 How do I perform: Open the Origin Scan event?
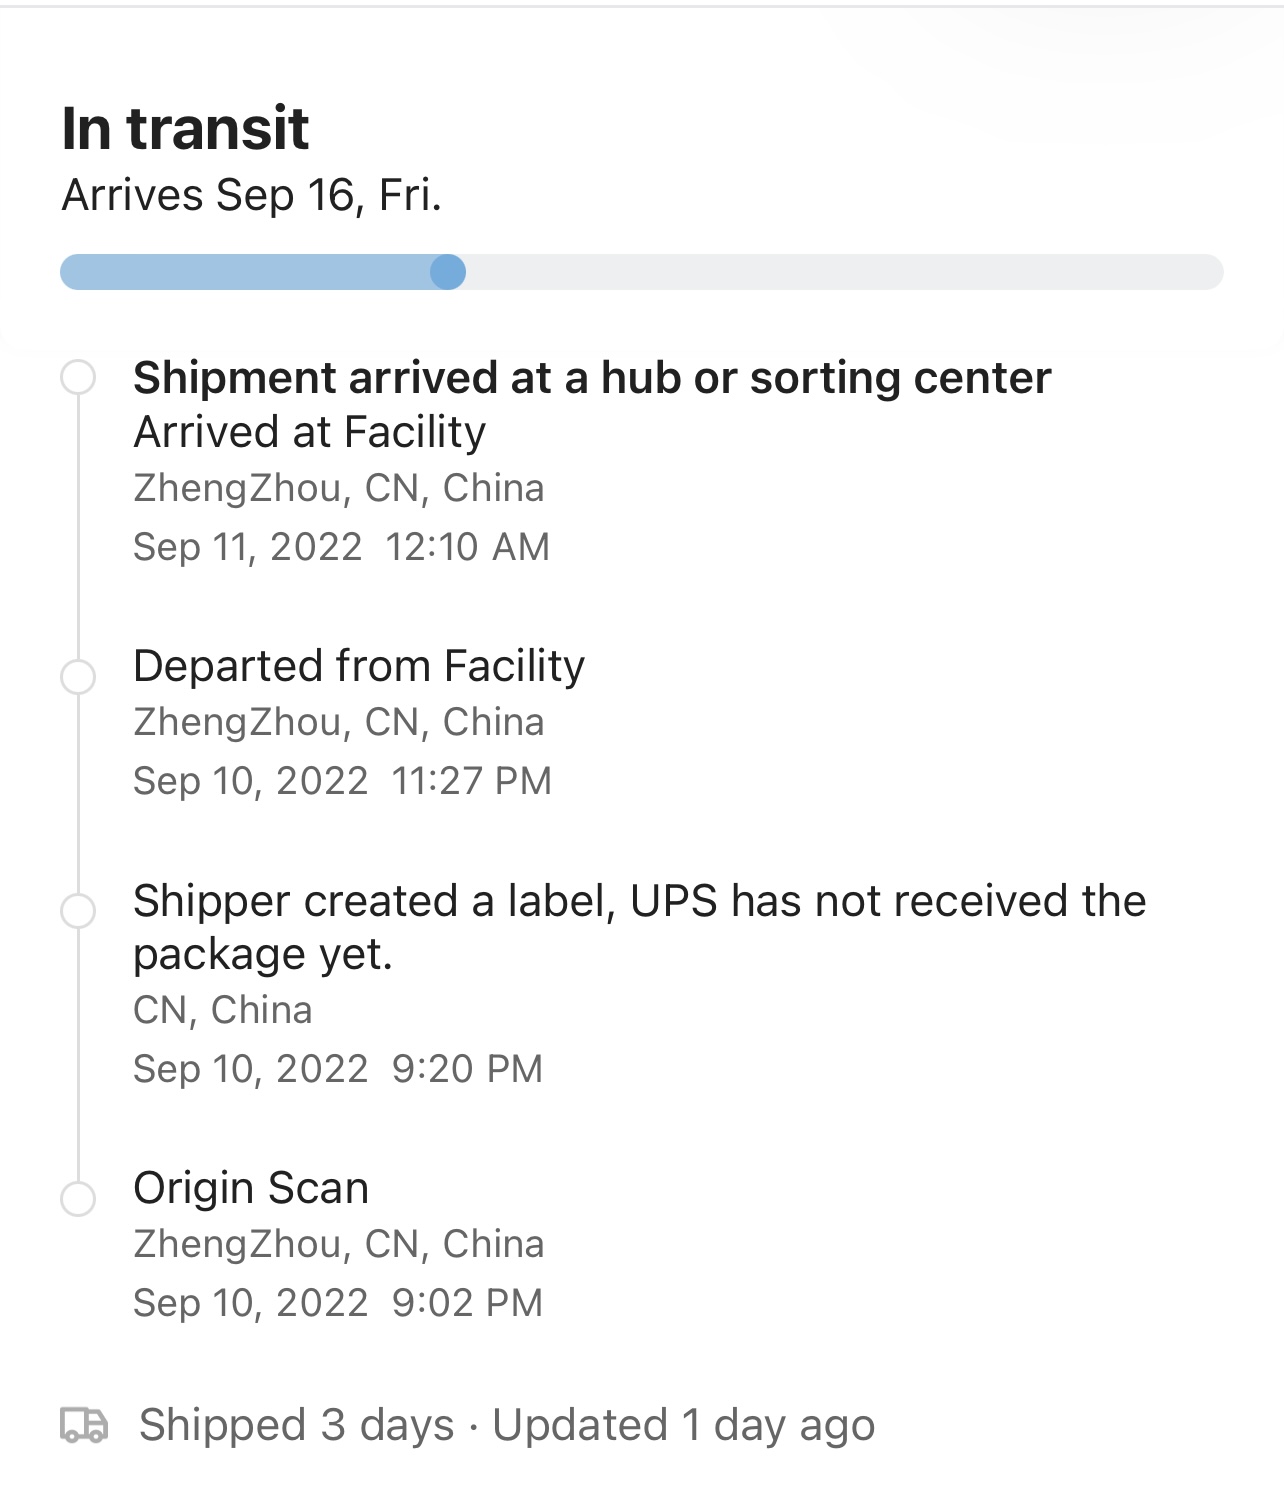[x=251, y=1188]
